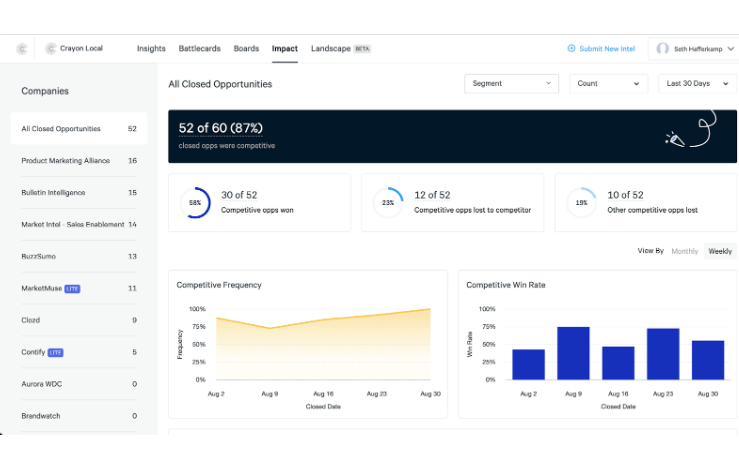The image size is (739, 461).
Task: Click the Submit New Intel link
Action: coord(605,48)
